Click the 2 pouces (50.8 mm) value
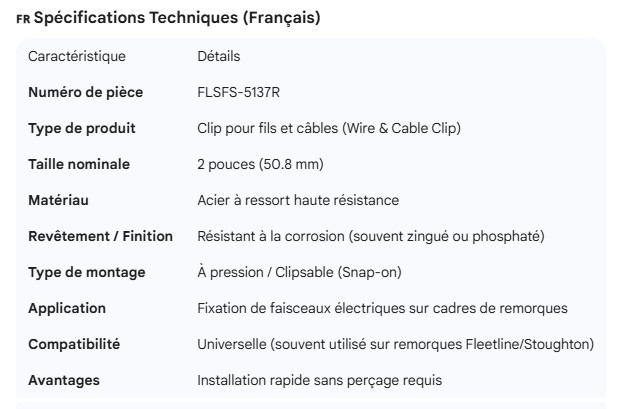 (x=261, y=164)
